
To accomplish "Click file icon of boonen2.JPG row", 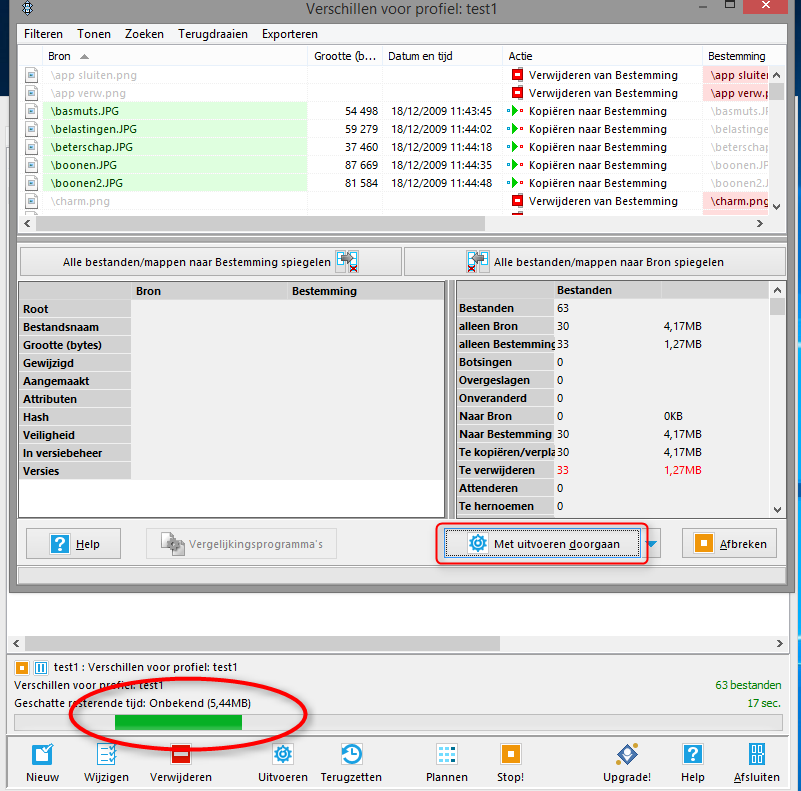I will (x=32, y=183).
